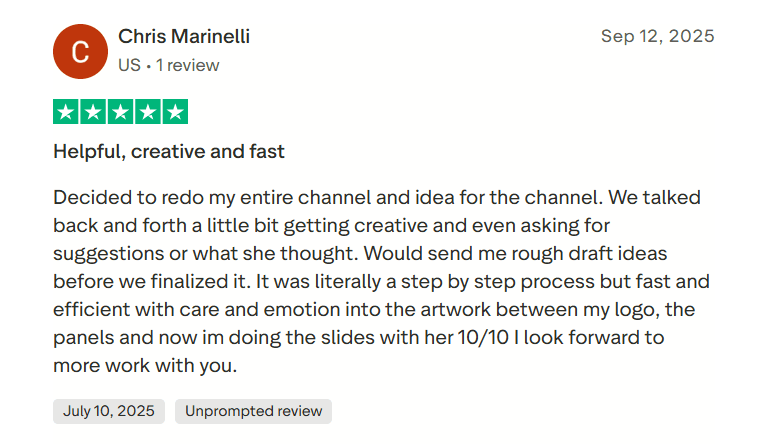
Task: Click the Sep 12, 2025 review date
Action: point(657,37)
